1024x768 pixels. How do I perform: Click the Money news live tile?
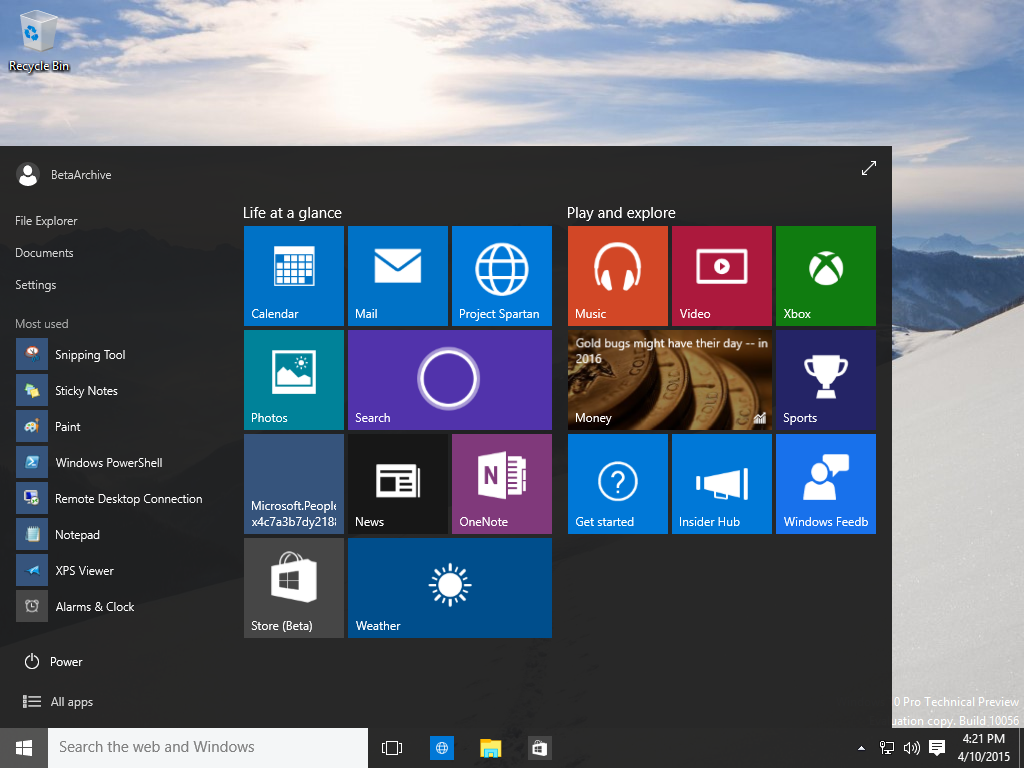click(670, 380)
